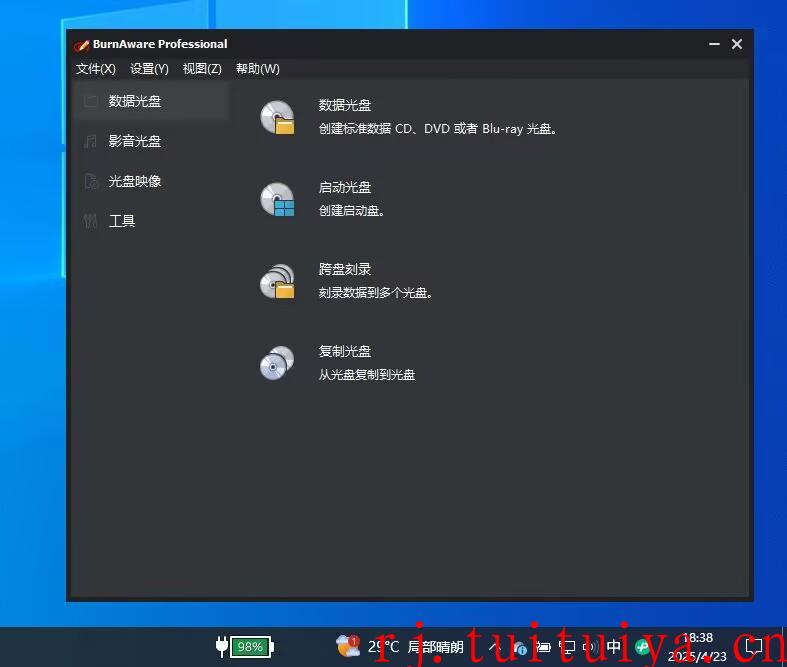This screenshot has height=667, width=787.
Task: Click description 创建标准数据 CD、DVD 或者 Blu-ray 光盘
Action: pyautogui.click(x=438, y=129)
